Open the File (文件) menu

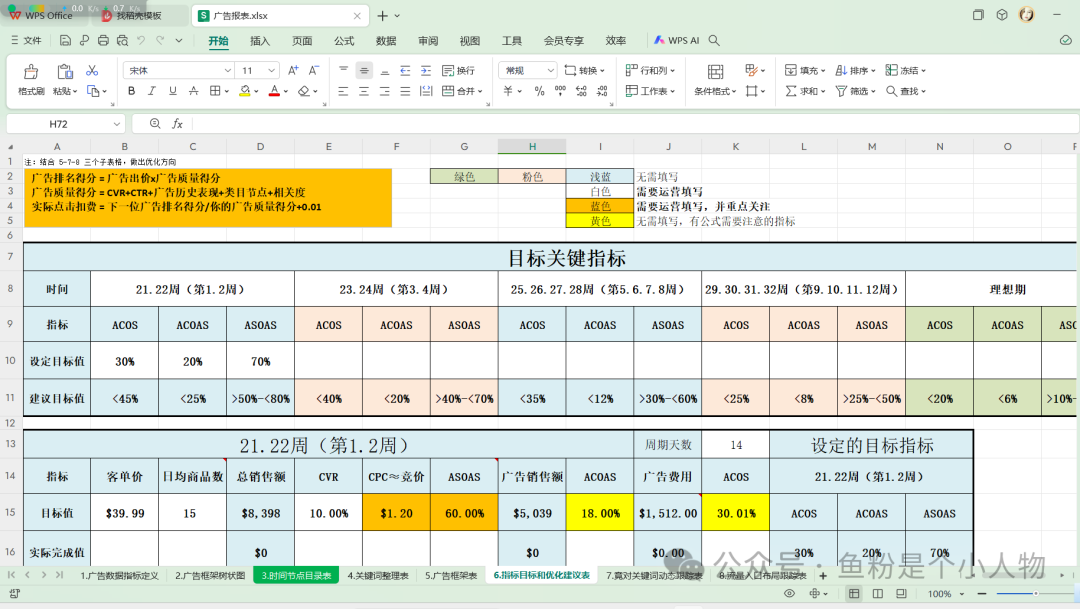(26, 41)
